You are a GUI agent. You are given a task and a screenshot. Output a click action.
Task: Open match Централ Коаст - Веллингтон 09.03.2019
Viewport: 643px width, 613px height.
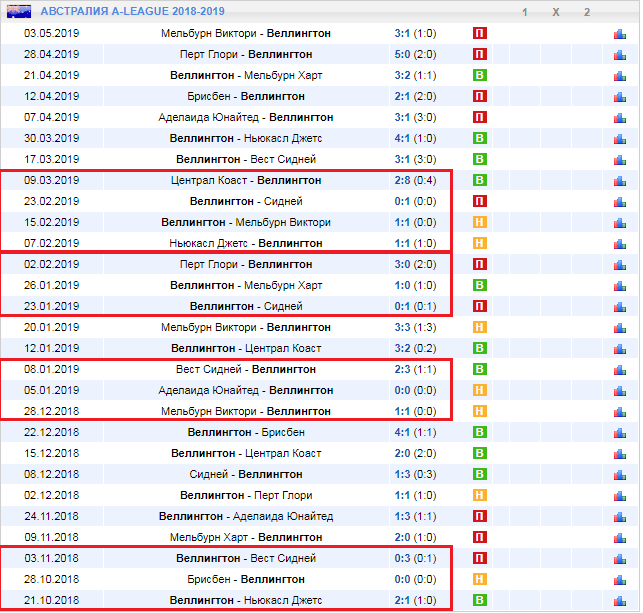[246, 180]
